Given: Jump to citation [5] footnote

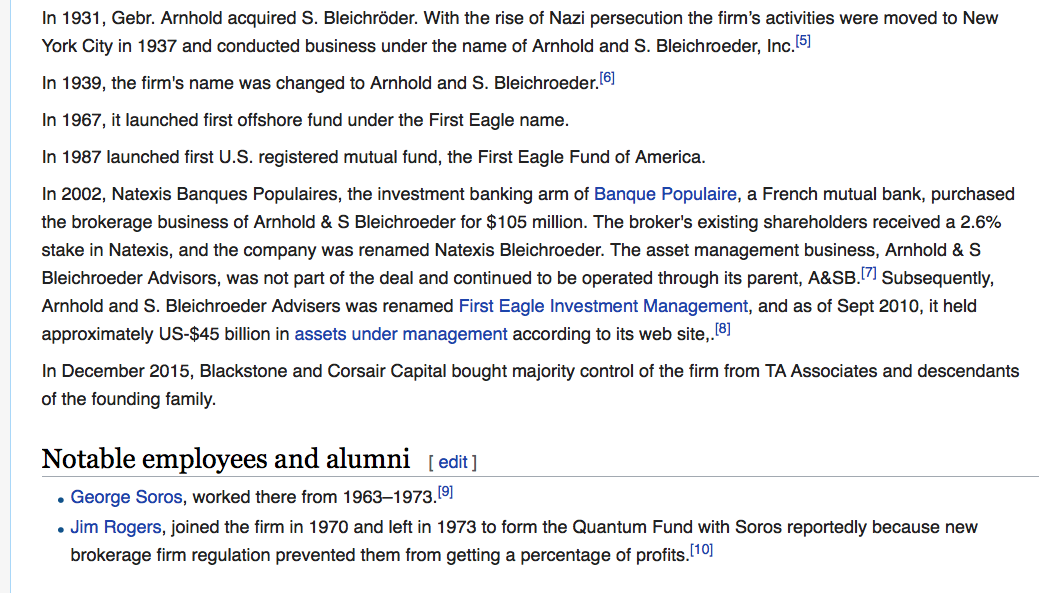Looking at the screenshot, I should tap(802, 41).
